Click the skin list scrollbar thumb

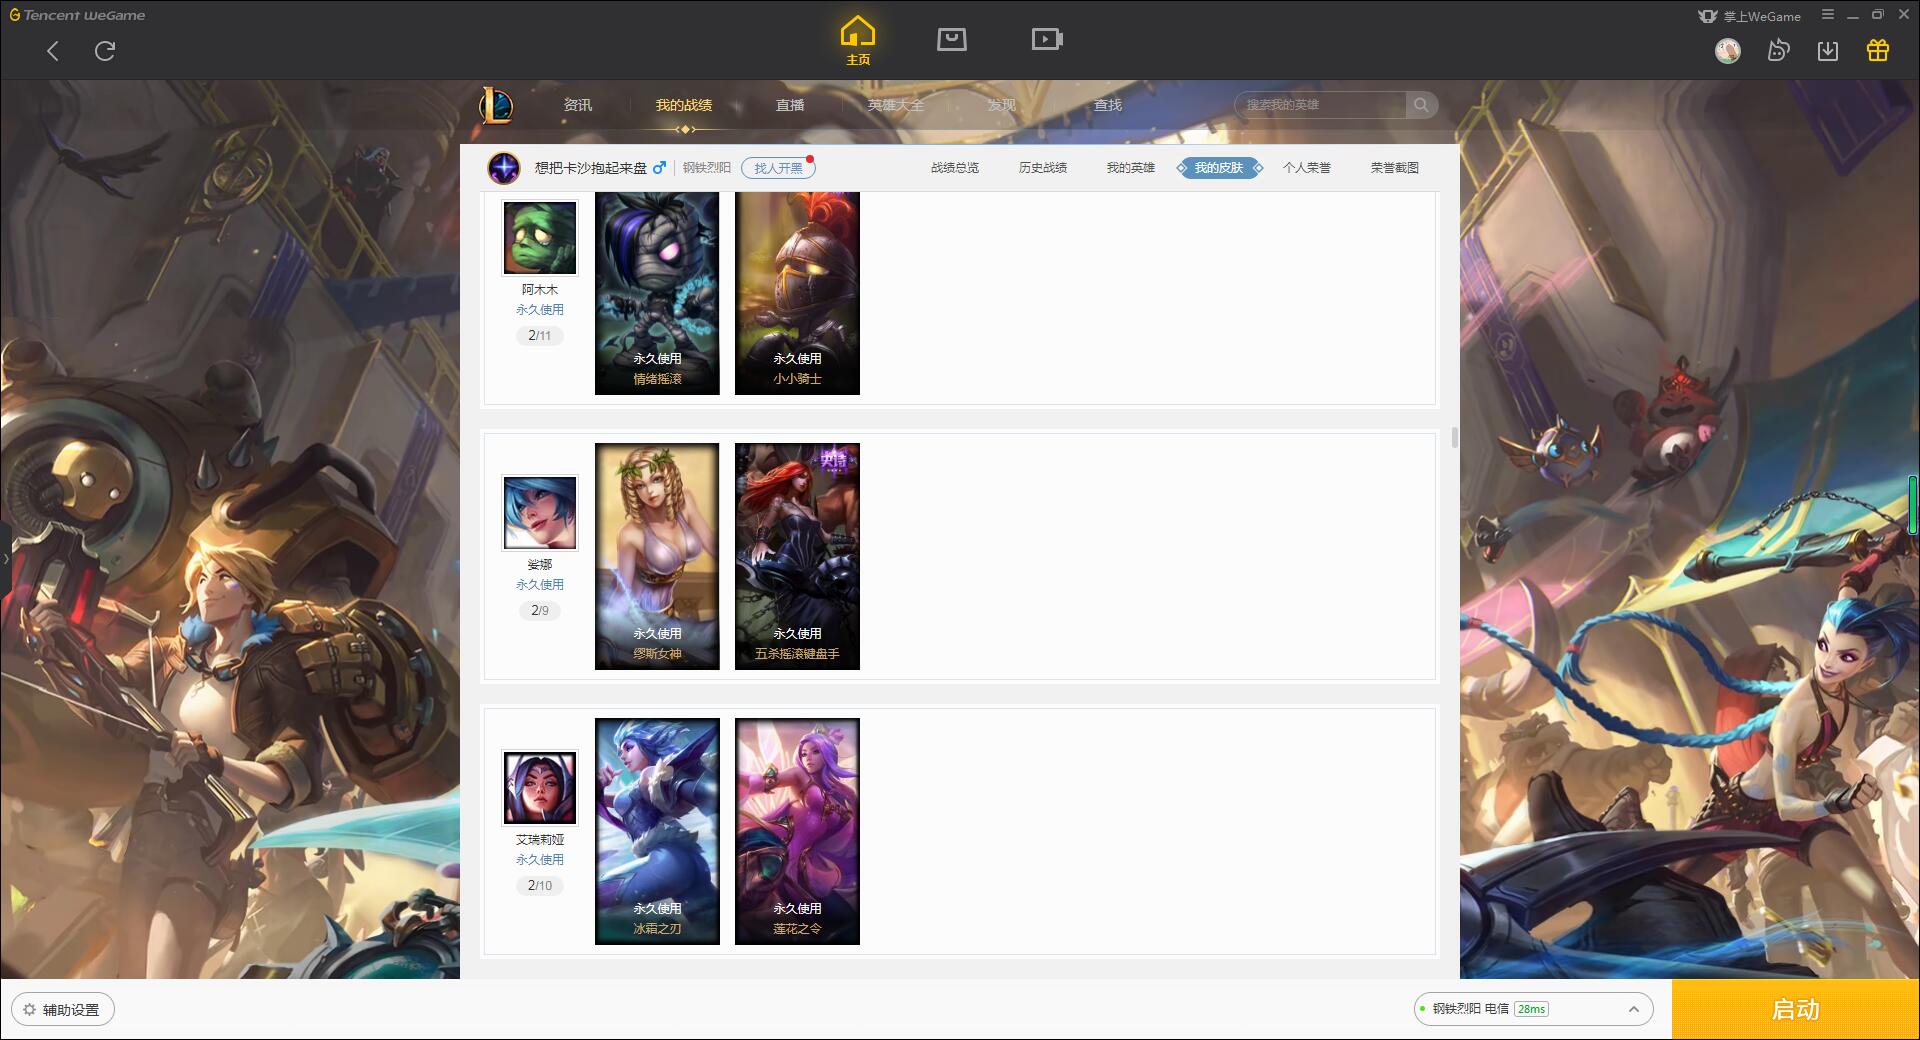click(x=1454, y=438)
